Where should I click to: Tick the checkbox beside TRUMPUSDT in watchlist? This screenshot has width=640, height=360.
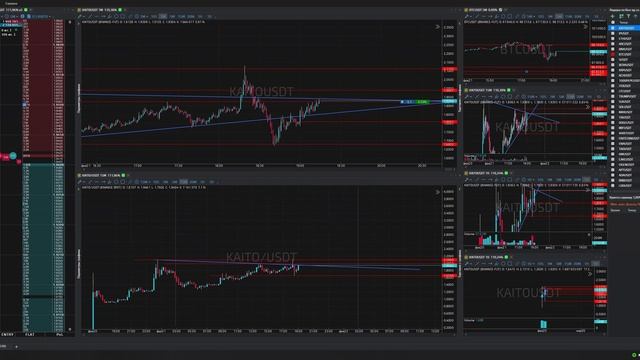pyautogui.click(x=613, y=96)
